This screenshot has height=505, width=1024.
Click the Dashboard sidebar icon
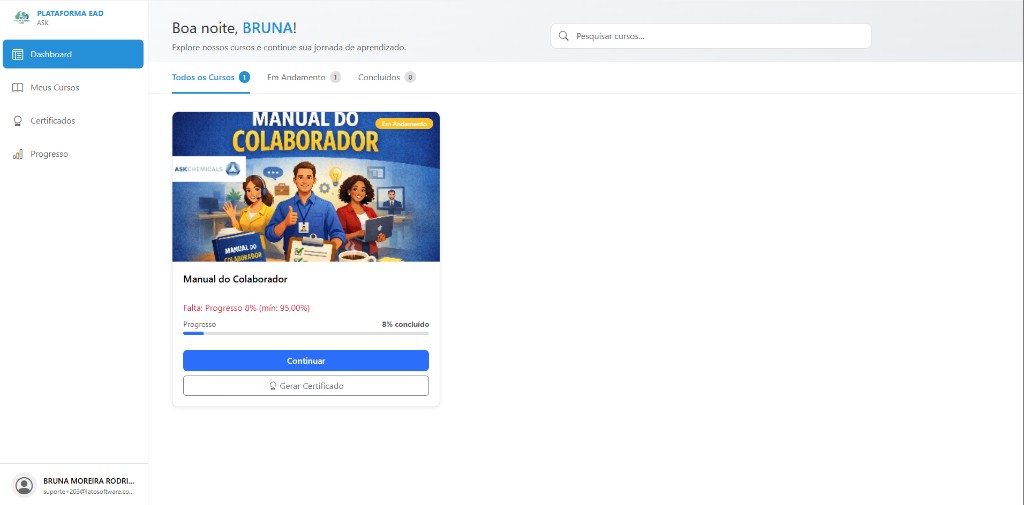click(x=18, y=54)
